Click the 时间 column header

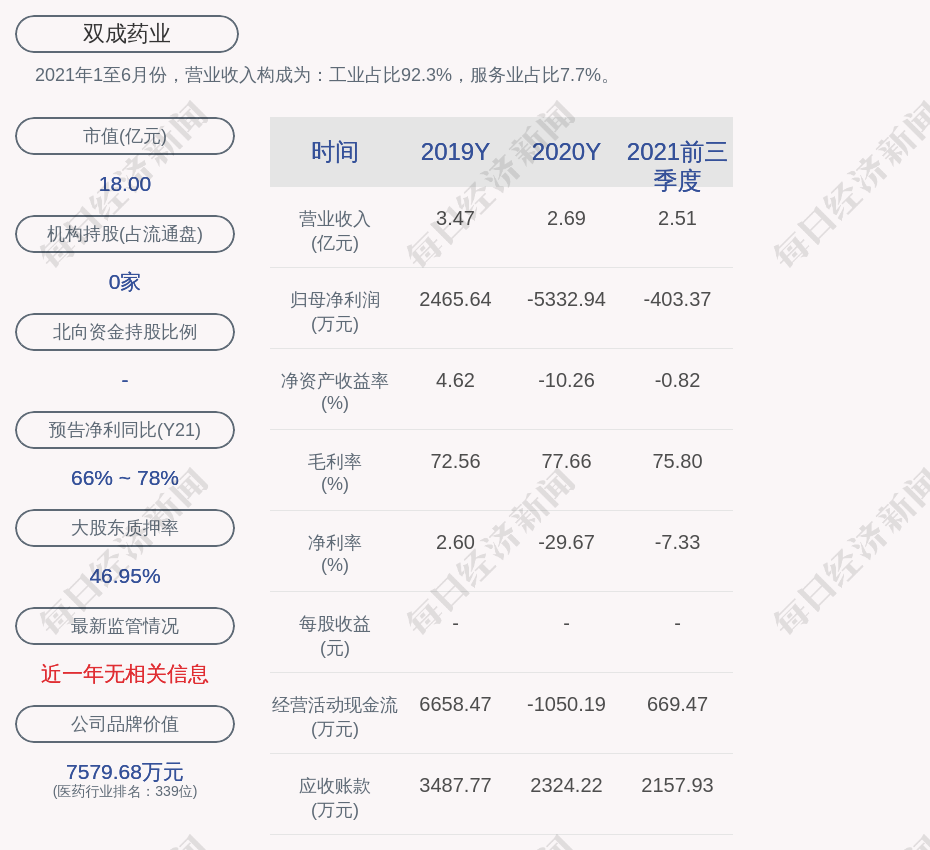[x=335, y=152]
